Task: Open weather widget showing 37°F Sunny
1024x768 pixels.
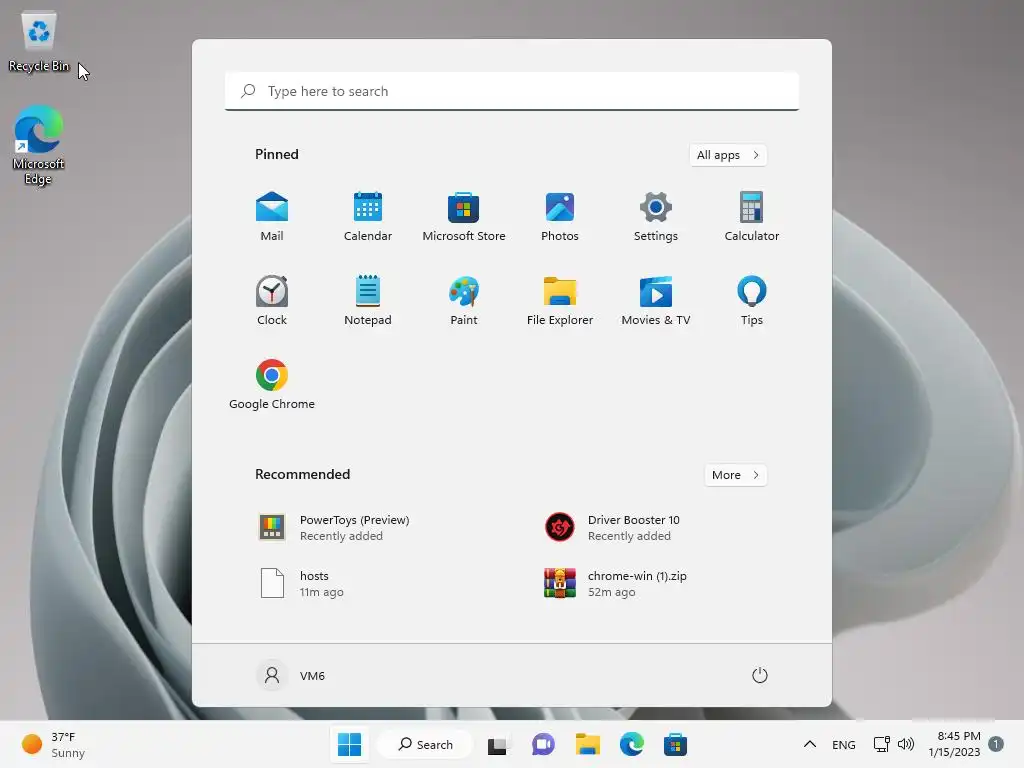Action: [54, 744]
